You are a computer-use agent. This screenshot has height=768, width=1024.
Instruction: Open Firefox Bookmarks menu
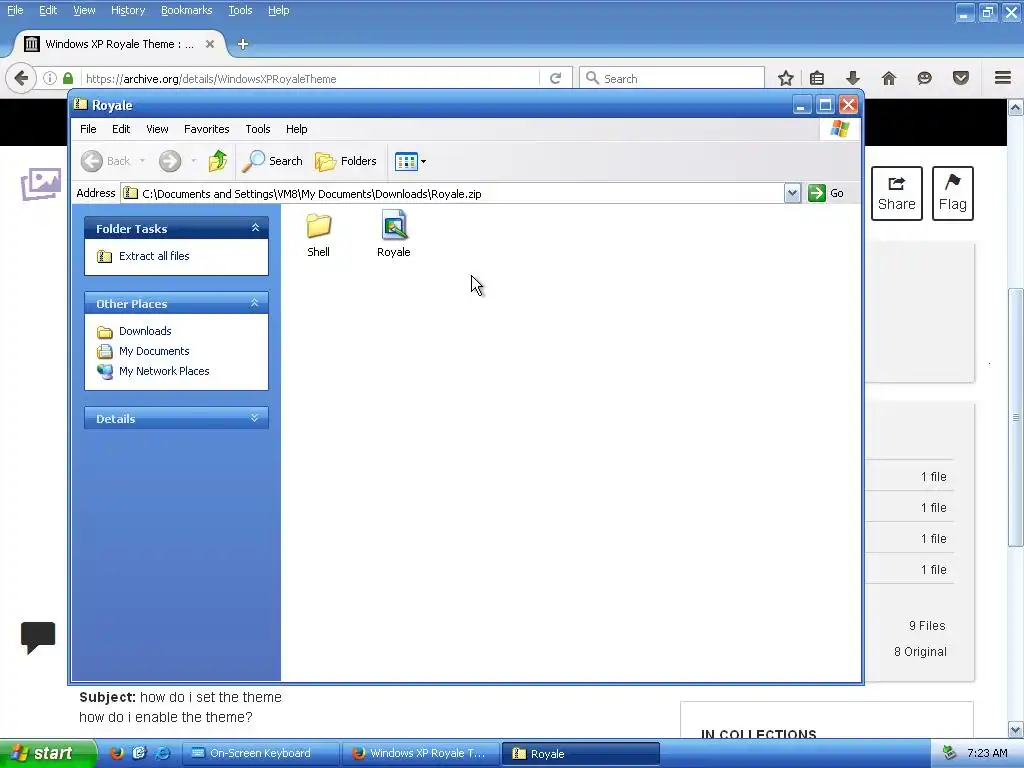tap(187, 10)
